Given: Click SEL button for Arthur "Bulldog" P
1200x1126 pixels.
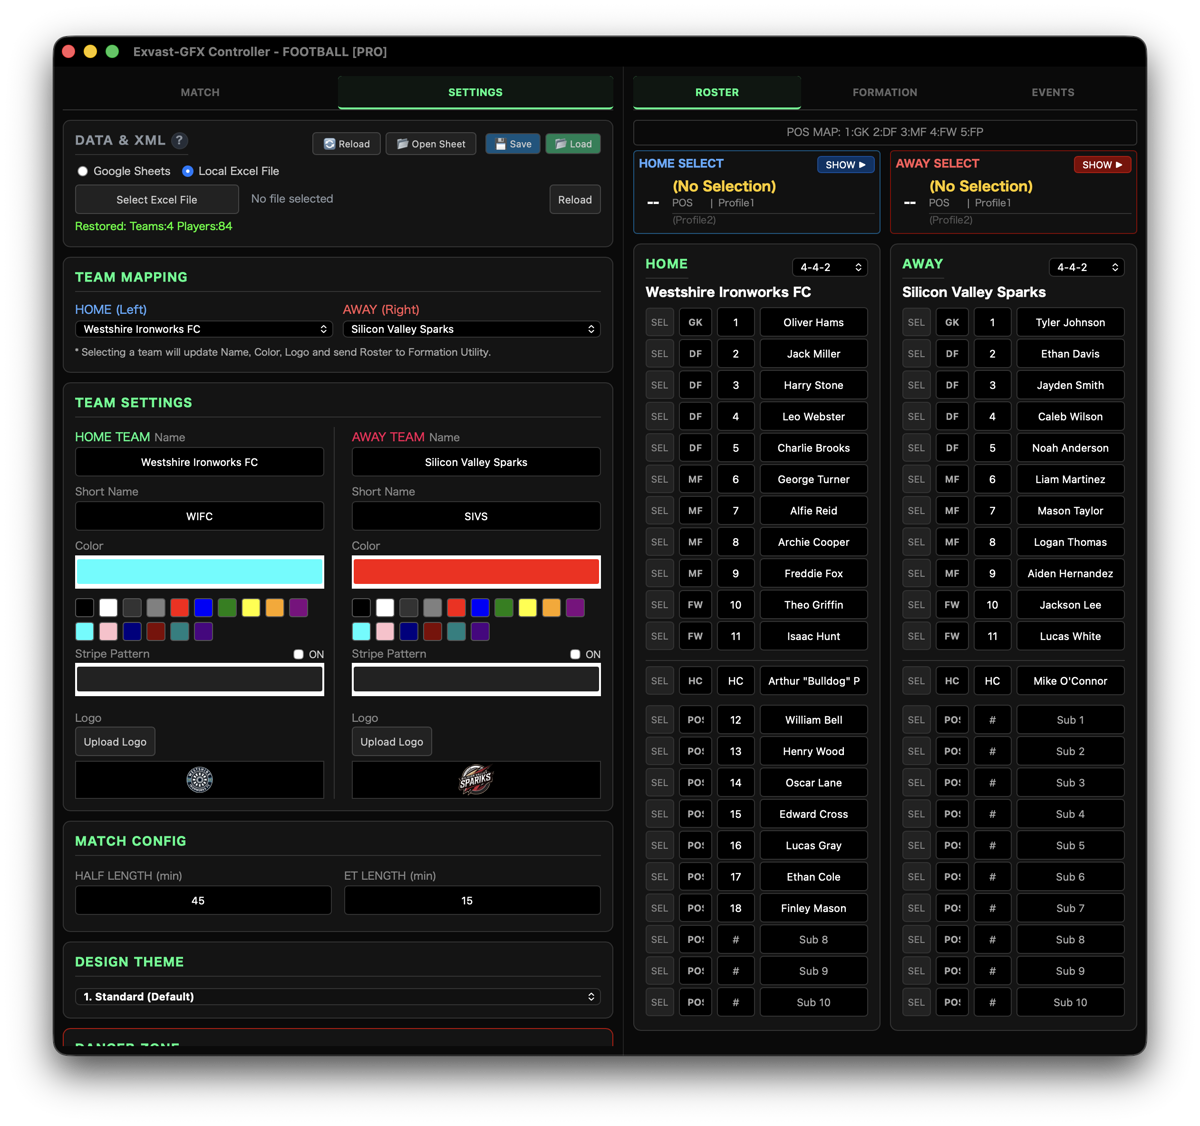Looking at the screenshot, I should point(660,681).
